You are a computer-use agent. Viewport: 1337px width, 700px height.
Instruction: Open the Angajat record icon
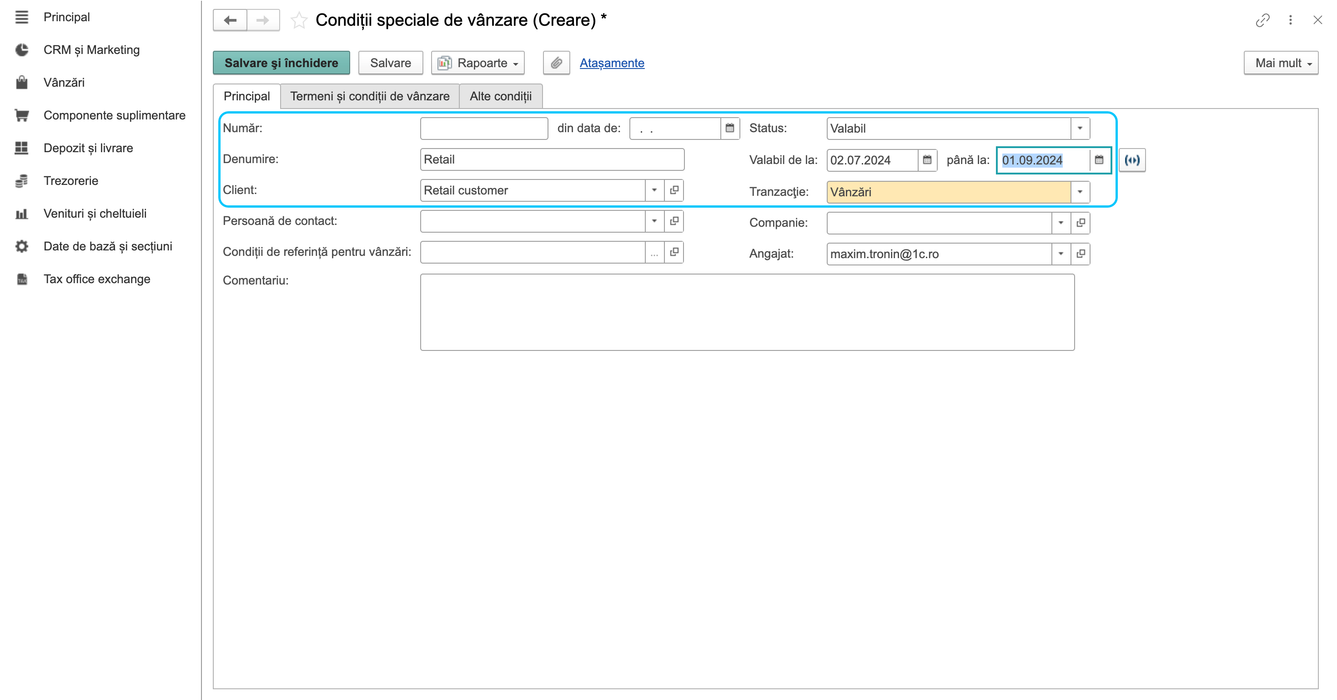1080,254
